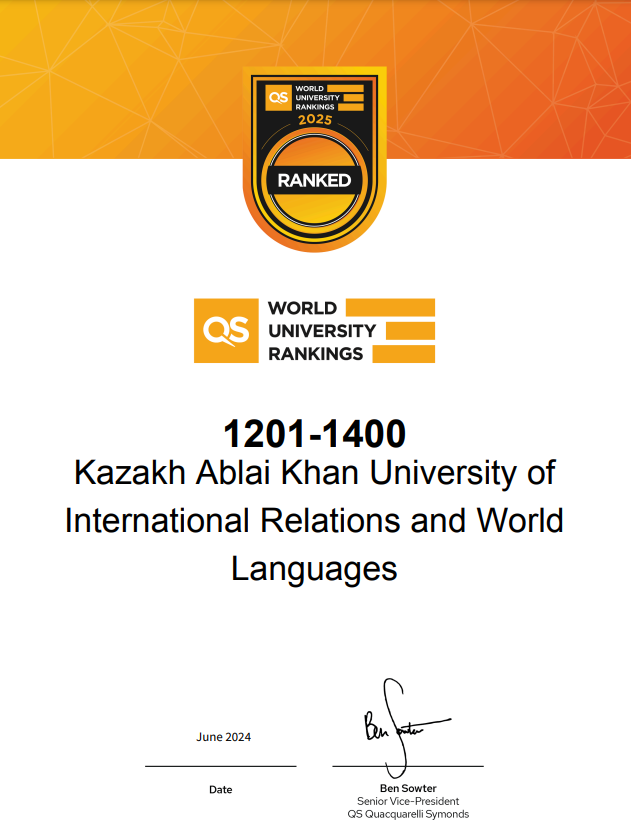Click the printed name 'Ben Sowter'

tap(408, 788)
